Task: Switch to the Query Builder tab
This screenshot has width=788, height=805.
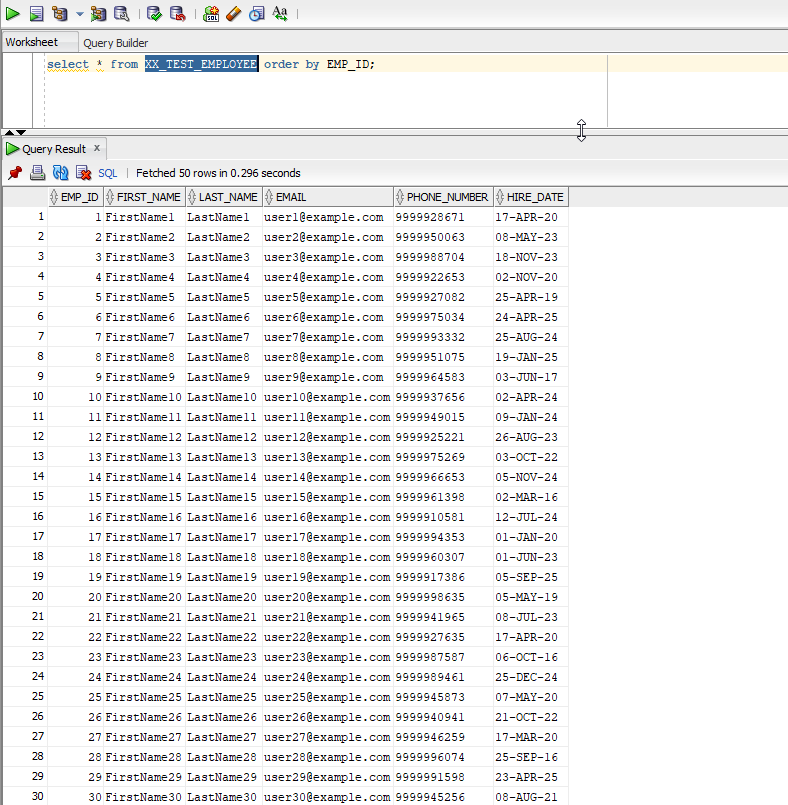Action: (x=115, y=43)
